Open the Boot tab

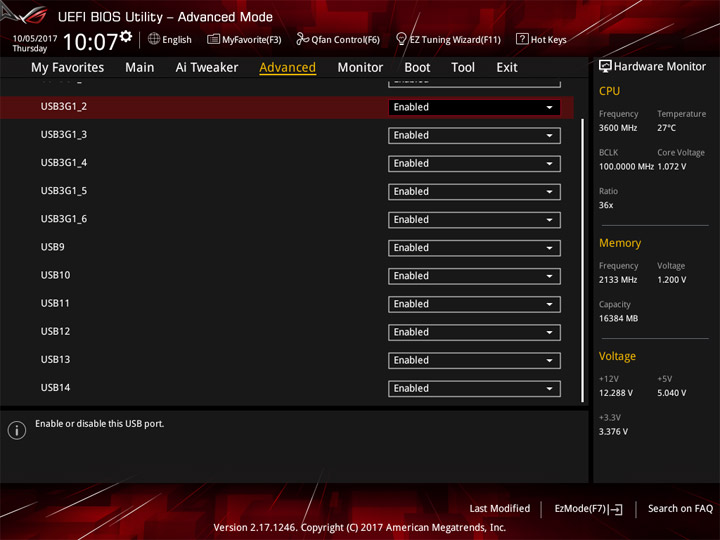(x=417, y=68)
